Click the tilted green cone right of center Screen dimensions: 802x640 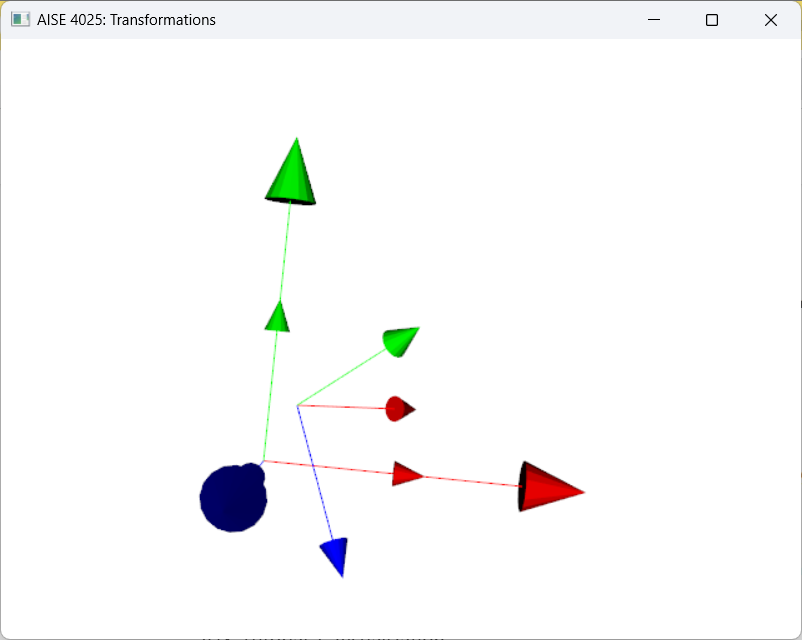(x=399, y=340)
